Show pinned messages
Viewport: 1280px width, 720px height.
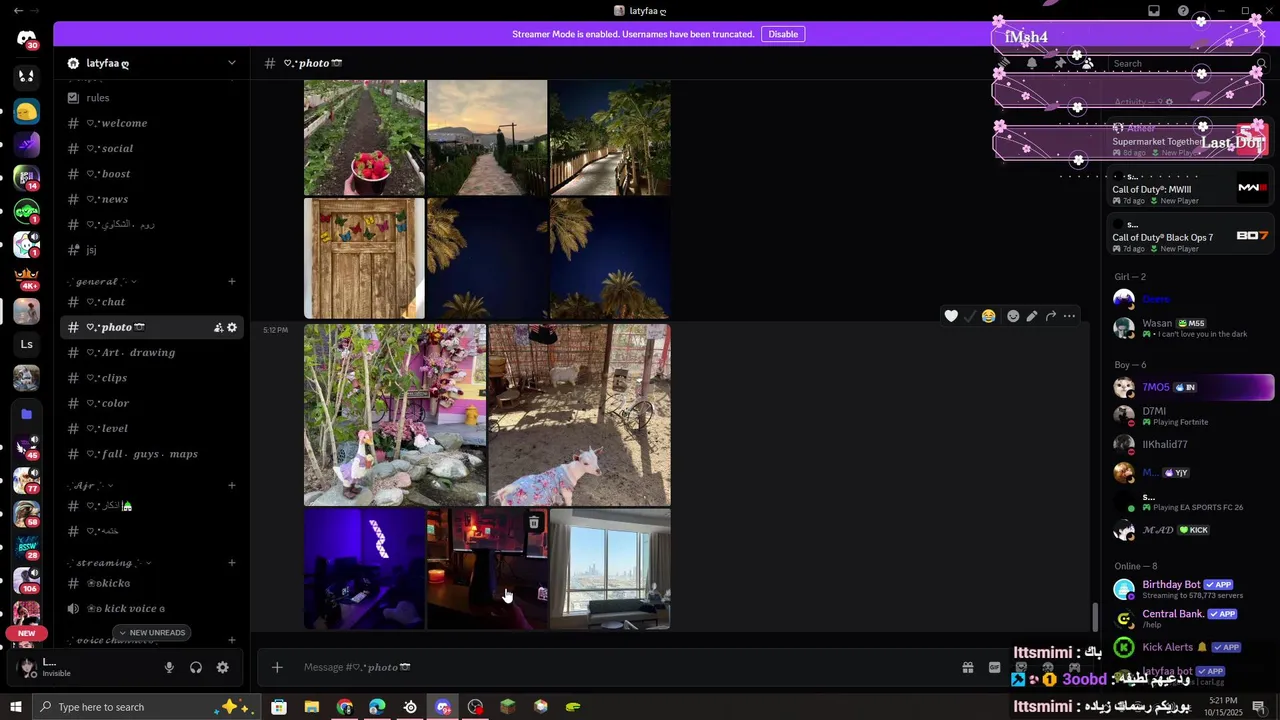[1060, 63]
